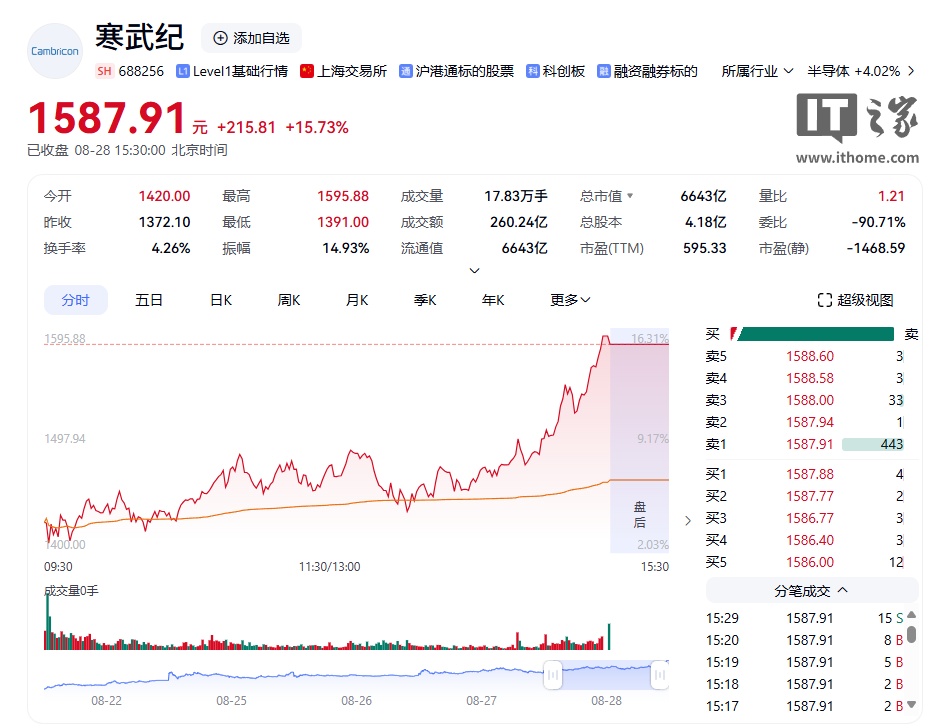Viewport: 930px width, 728px height.
Task: Click the 沪港通标的股票 tag icon
Action: click(406, 71)
